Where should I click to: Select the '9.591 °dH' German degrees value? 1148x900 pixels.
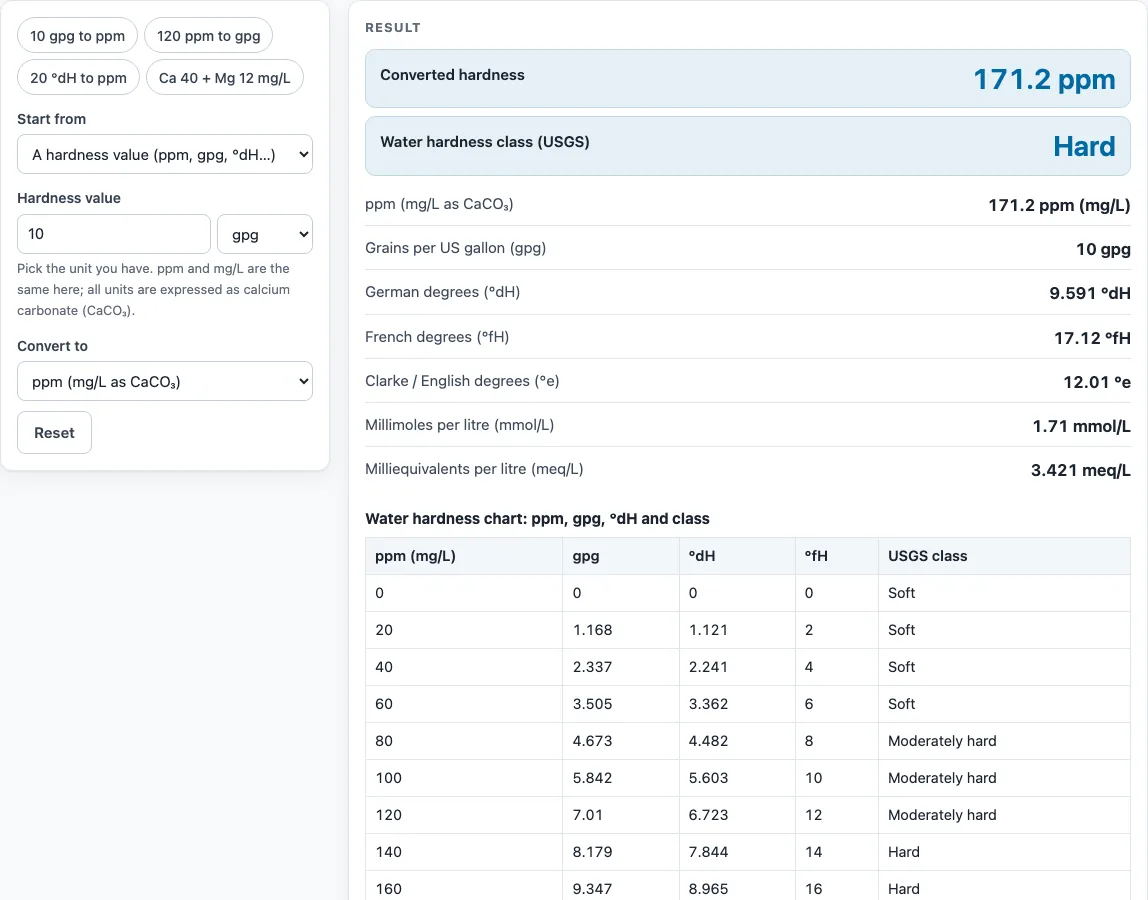1089,293
